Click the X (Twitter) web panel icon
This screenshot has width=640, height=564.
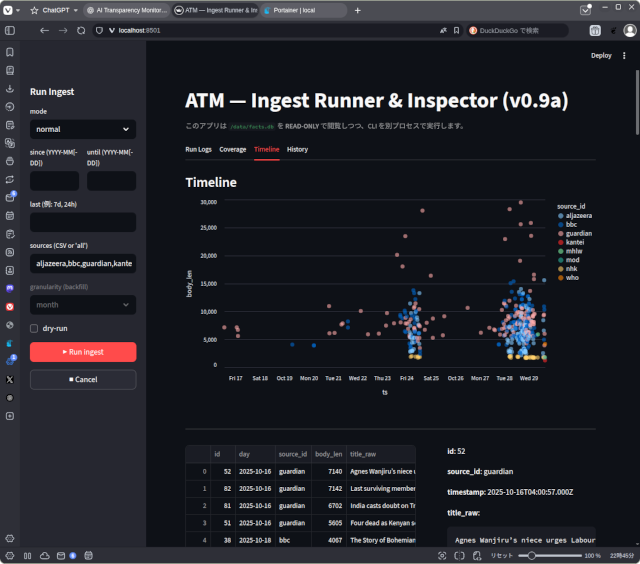pos(10,379)
